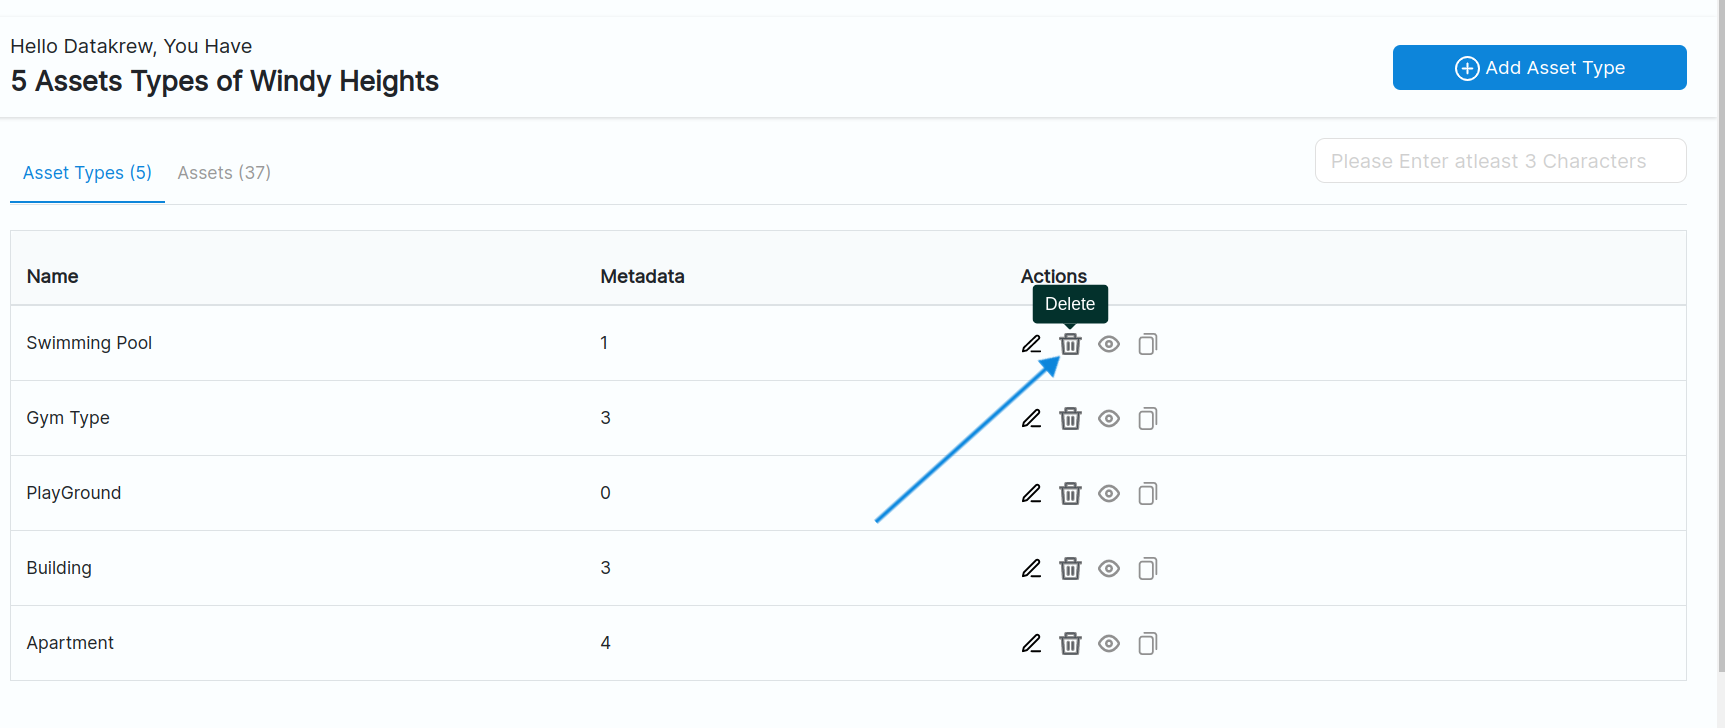Click Apartment metadata count 4

pos(605,643)
